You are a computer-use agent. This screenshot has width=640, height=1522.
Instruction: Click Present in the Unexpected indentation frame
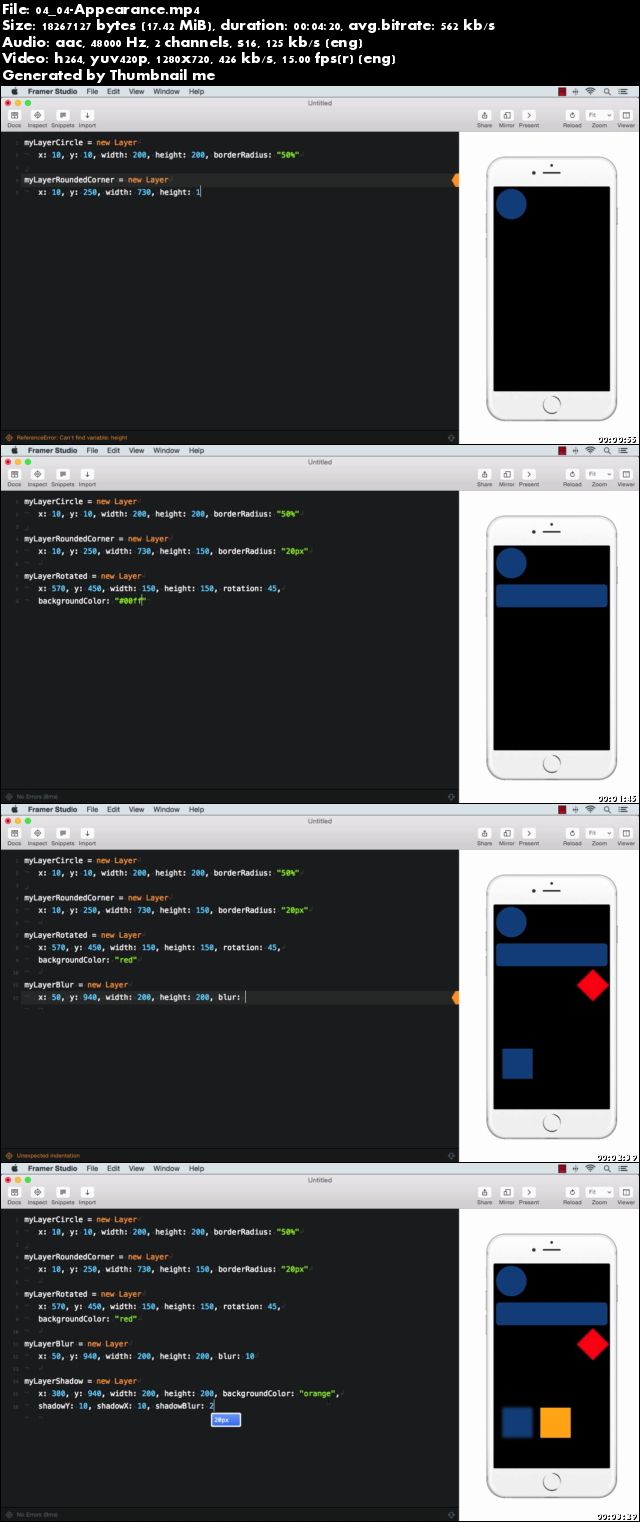[529, 836]
